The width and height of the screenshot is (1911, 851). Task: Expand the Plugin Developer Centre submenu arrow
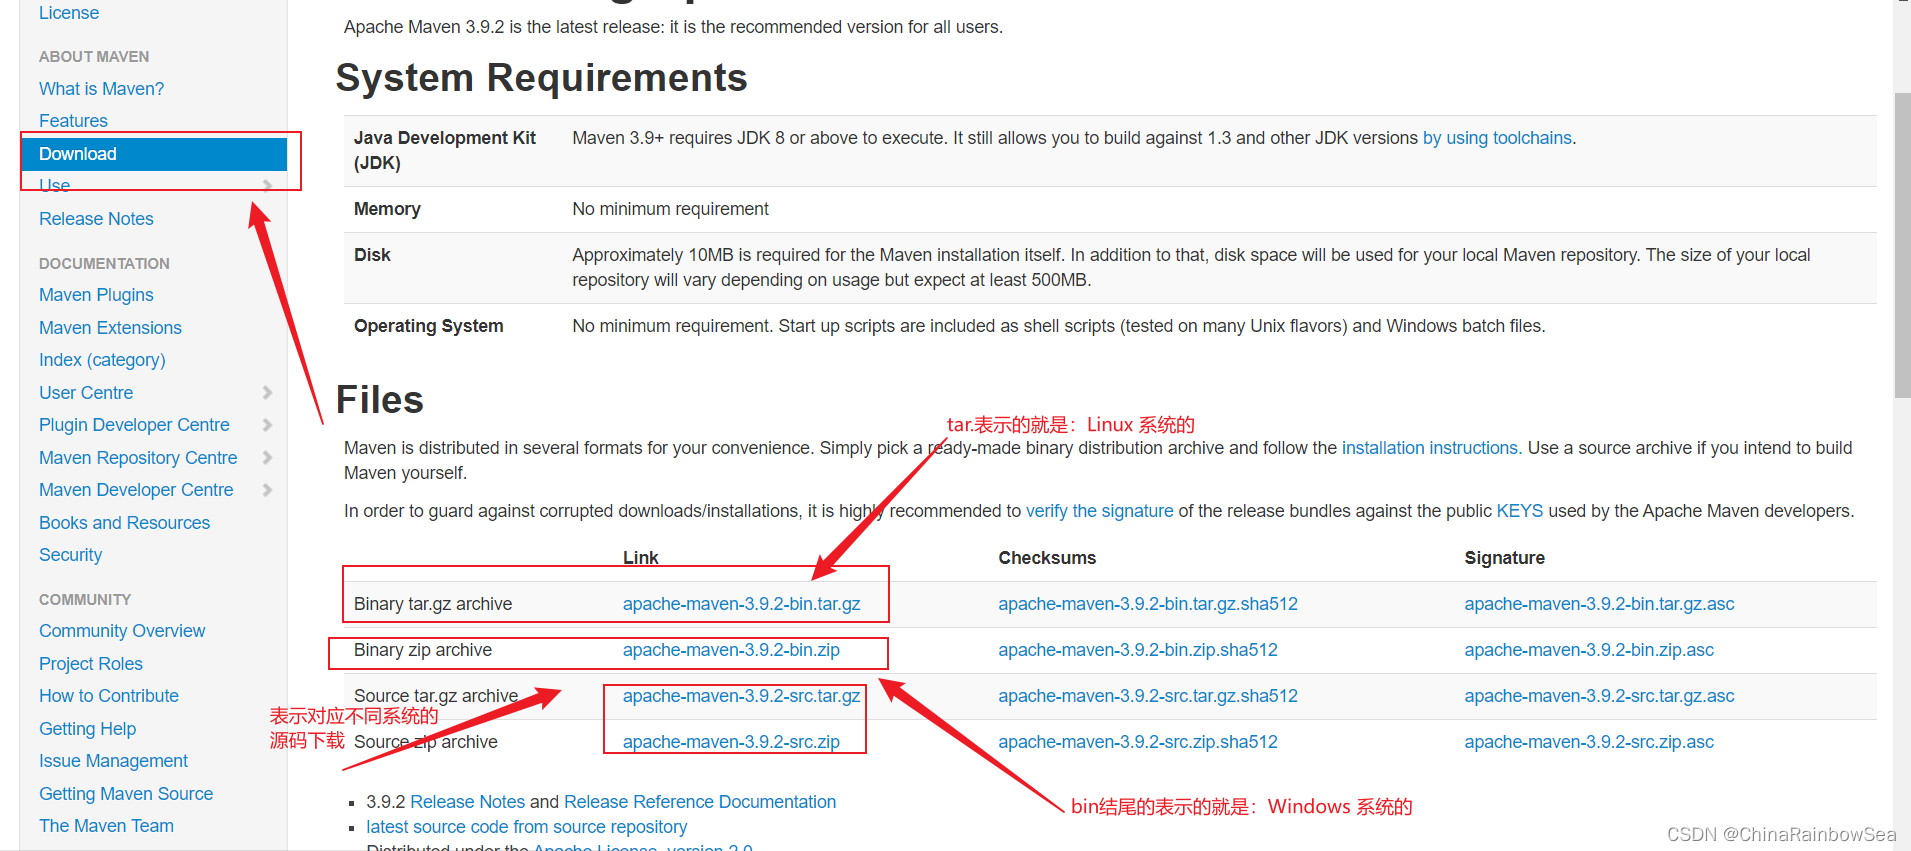tap(267, 425)
